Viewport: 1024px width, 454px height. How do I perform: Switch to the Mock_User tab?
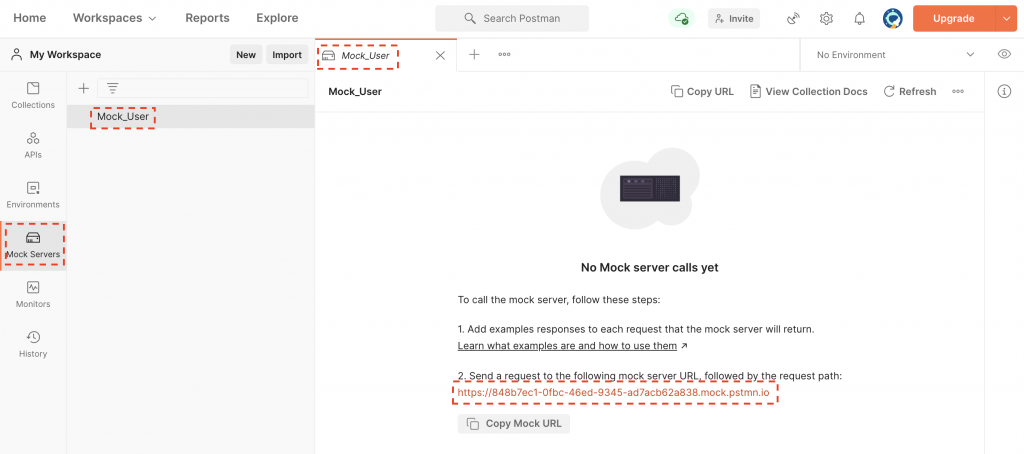(366, 56)
